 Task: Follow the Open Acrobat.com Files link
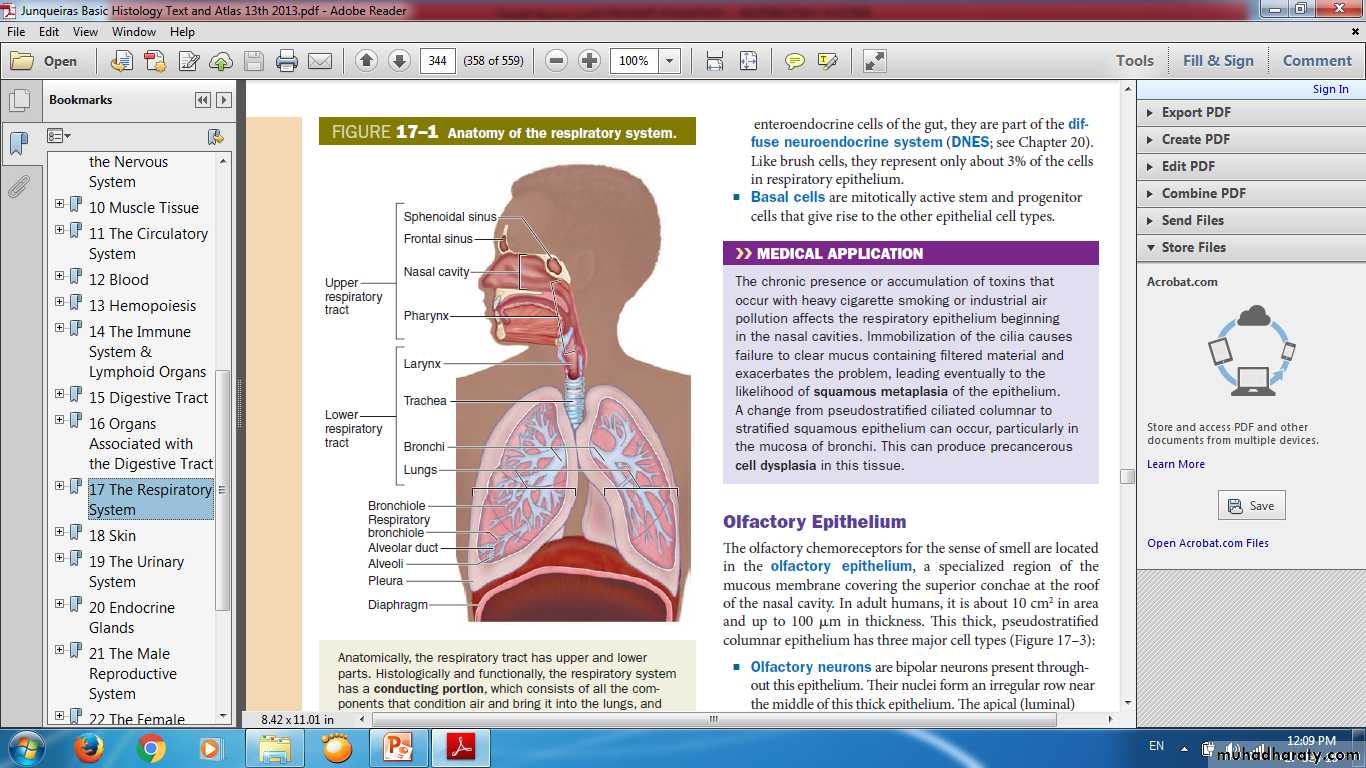(x=1207, y=543)
